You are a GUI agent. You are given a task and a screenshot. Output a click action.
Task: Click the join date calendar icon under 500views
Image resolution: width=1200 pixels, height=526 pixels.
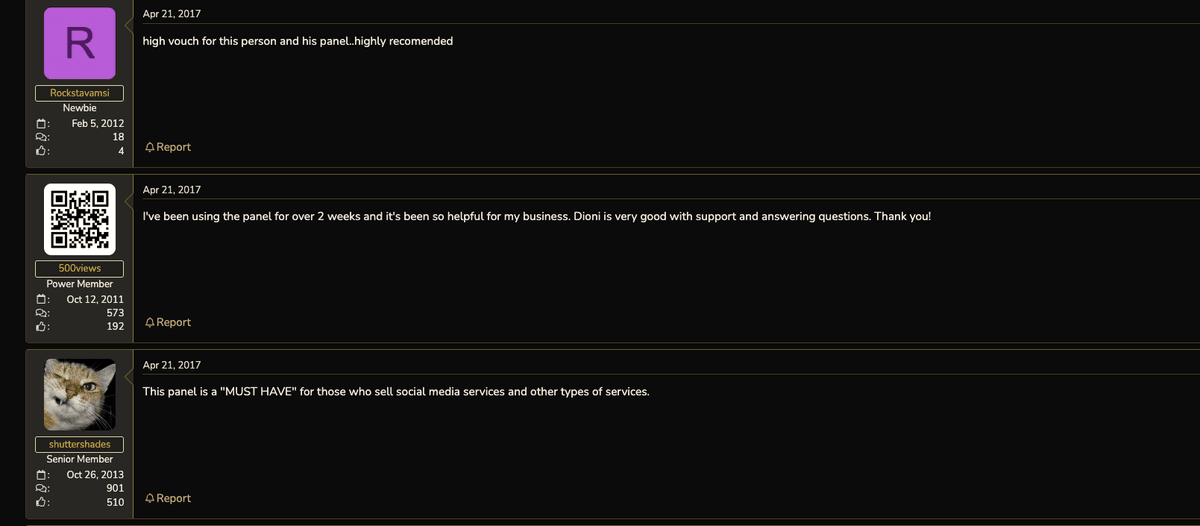(42, 299)
